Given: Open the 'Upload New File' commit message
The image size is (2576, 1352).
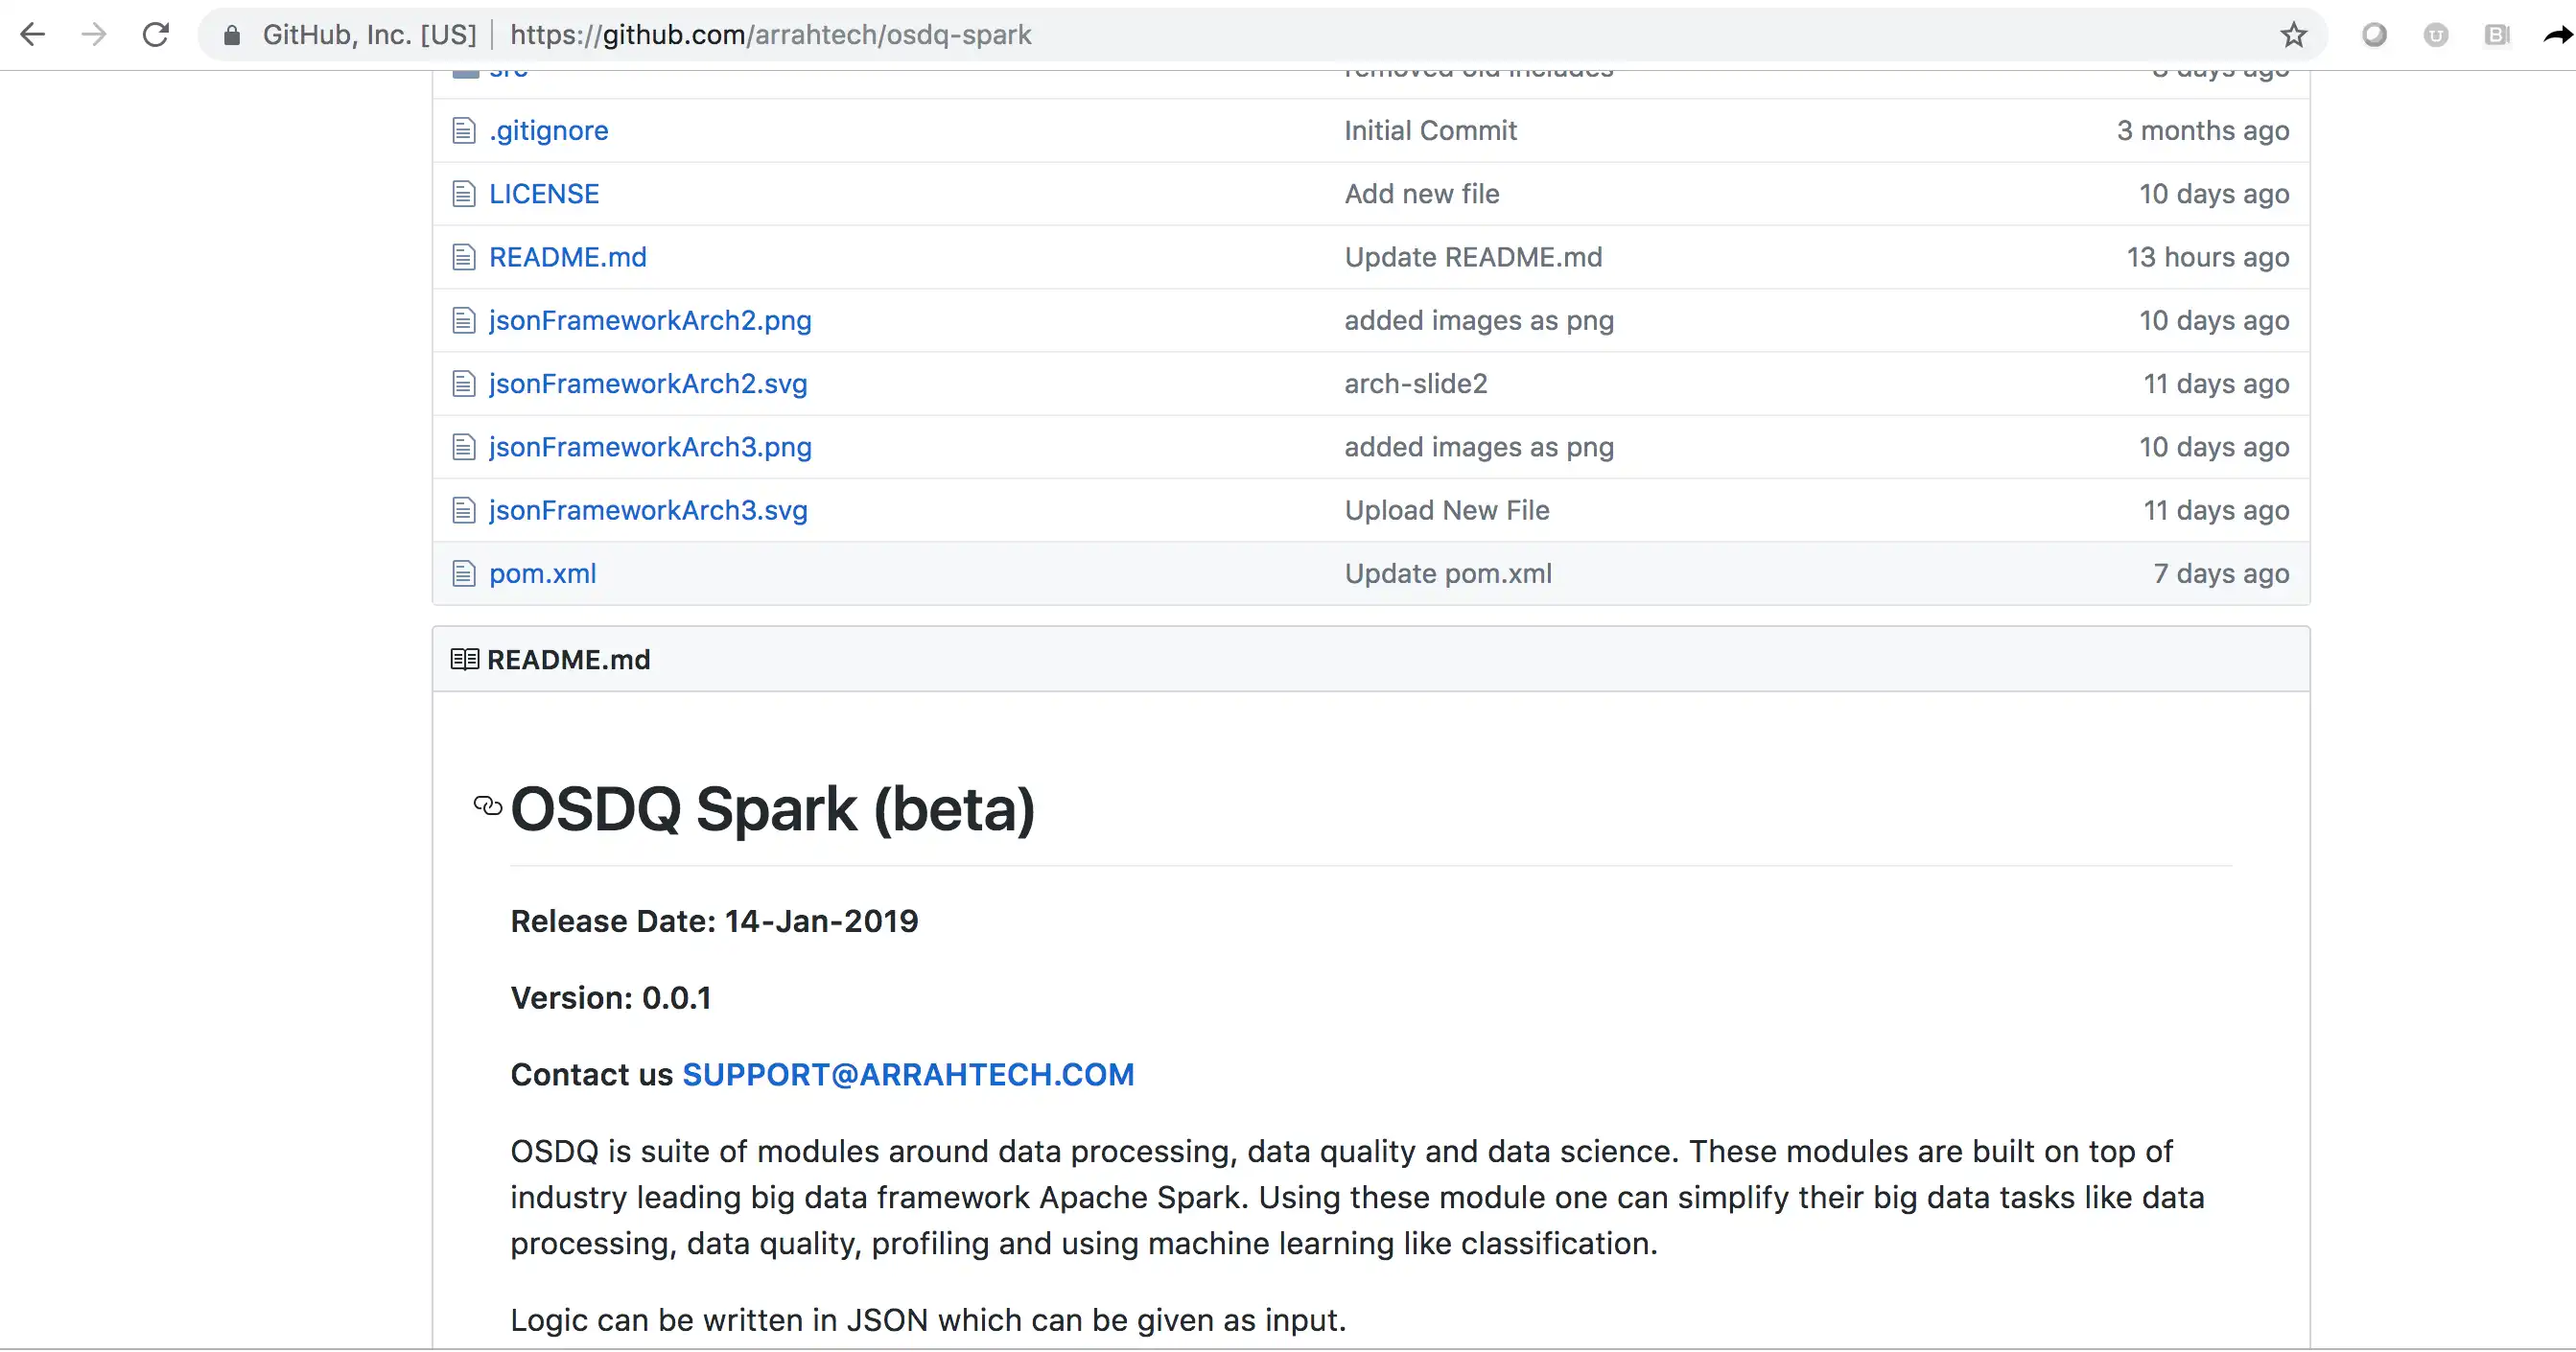Looking at the screenshot, I should (1447, 511).
